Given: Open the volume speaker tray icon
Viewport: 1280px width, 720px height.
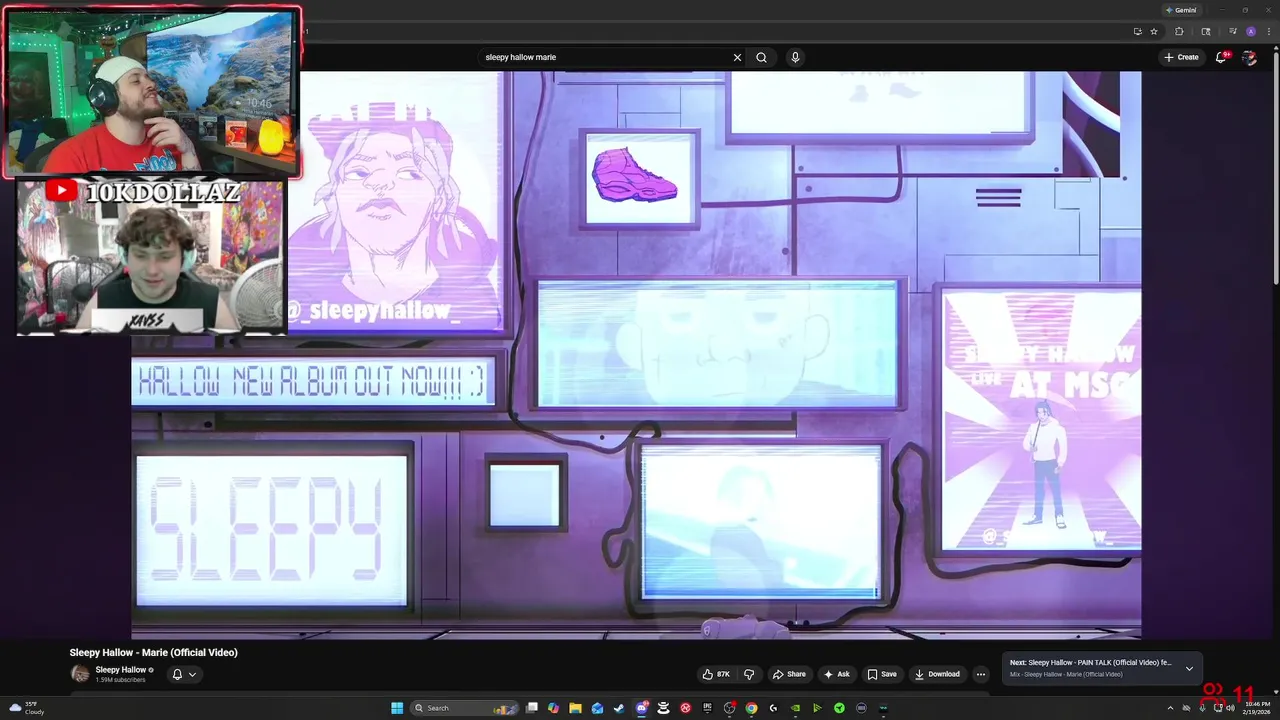Looking at the screenshot, I should click(x=1229, y=708).
